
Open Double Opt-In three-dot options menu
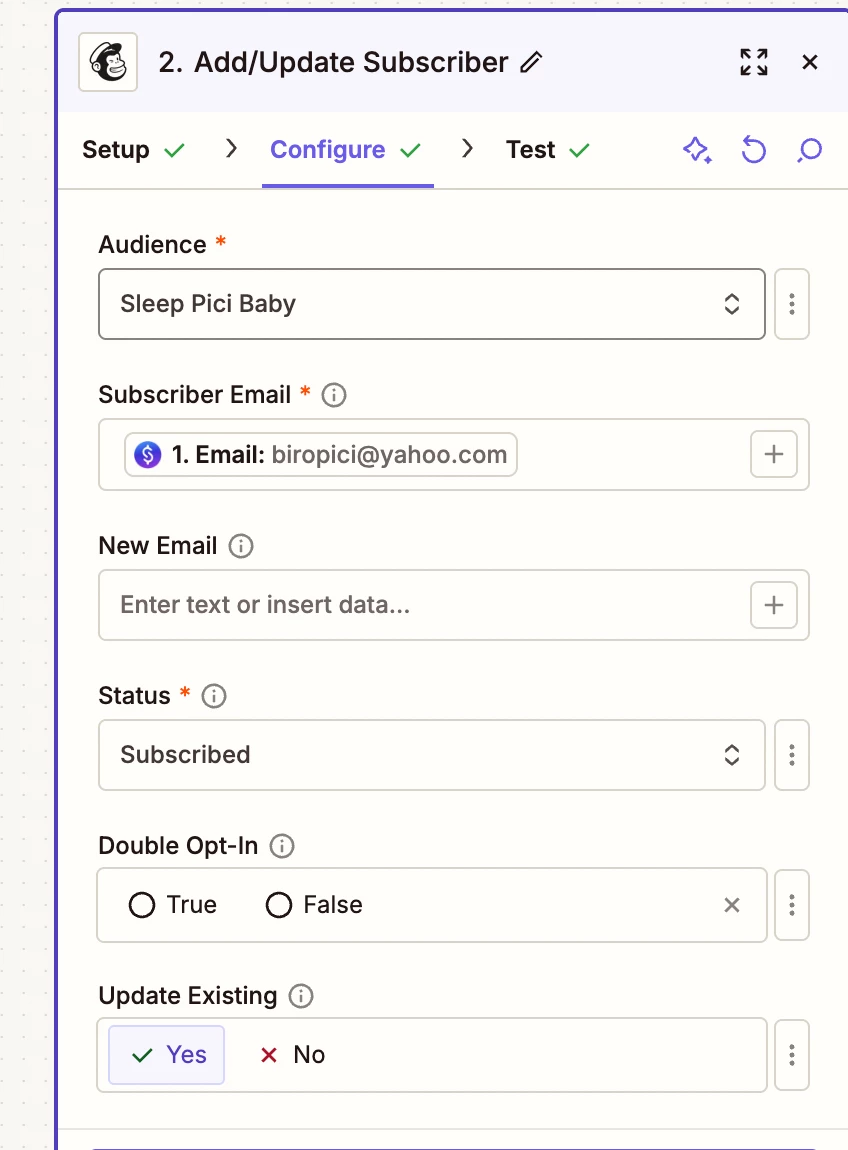[792, 905]
